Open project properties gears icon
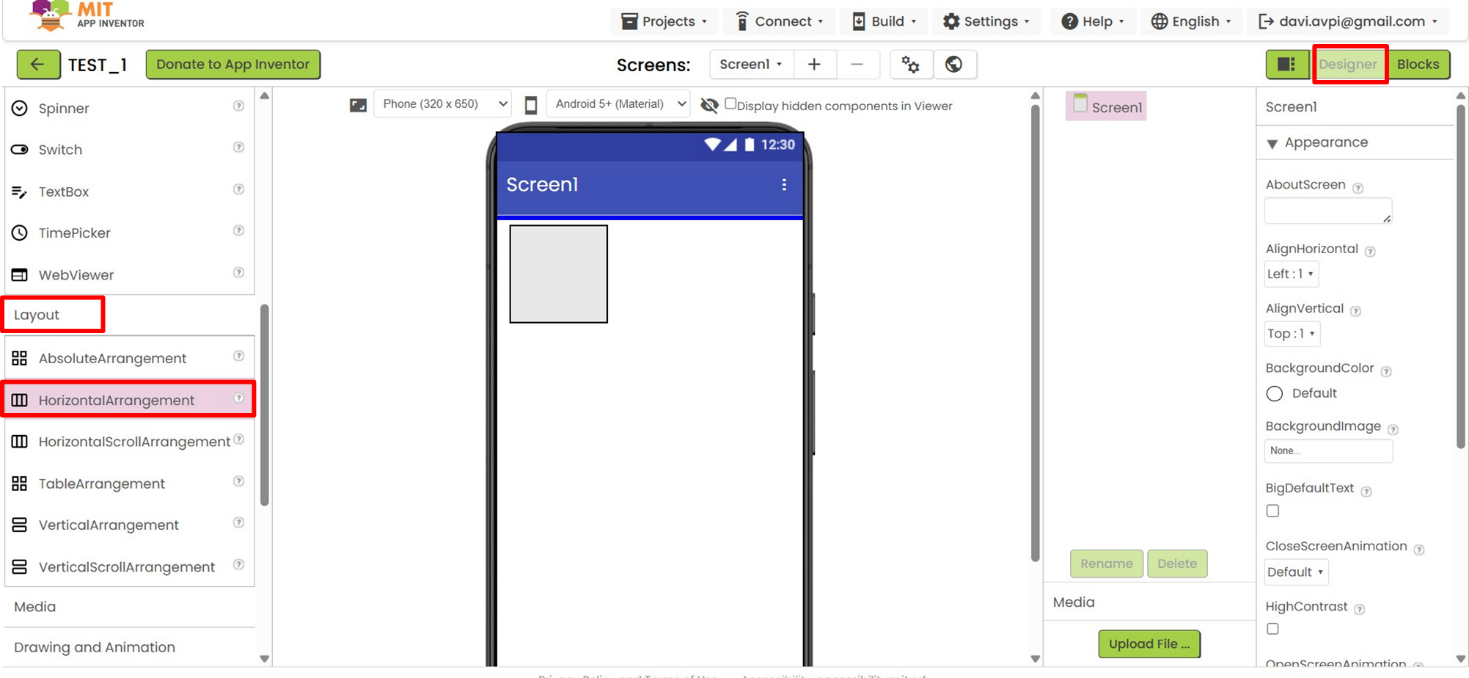 (x=911, y=64)
